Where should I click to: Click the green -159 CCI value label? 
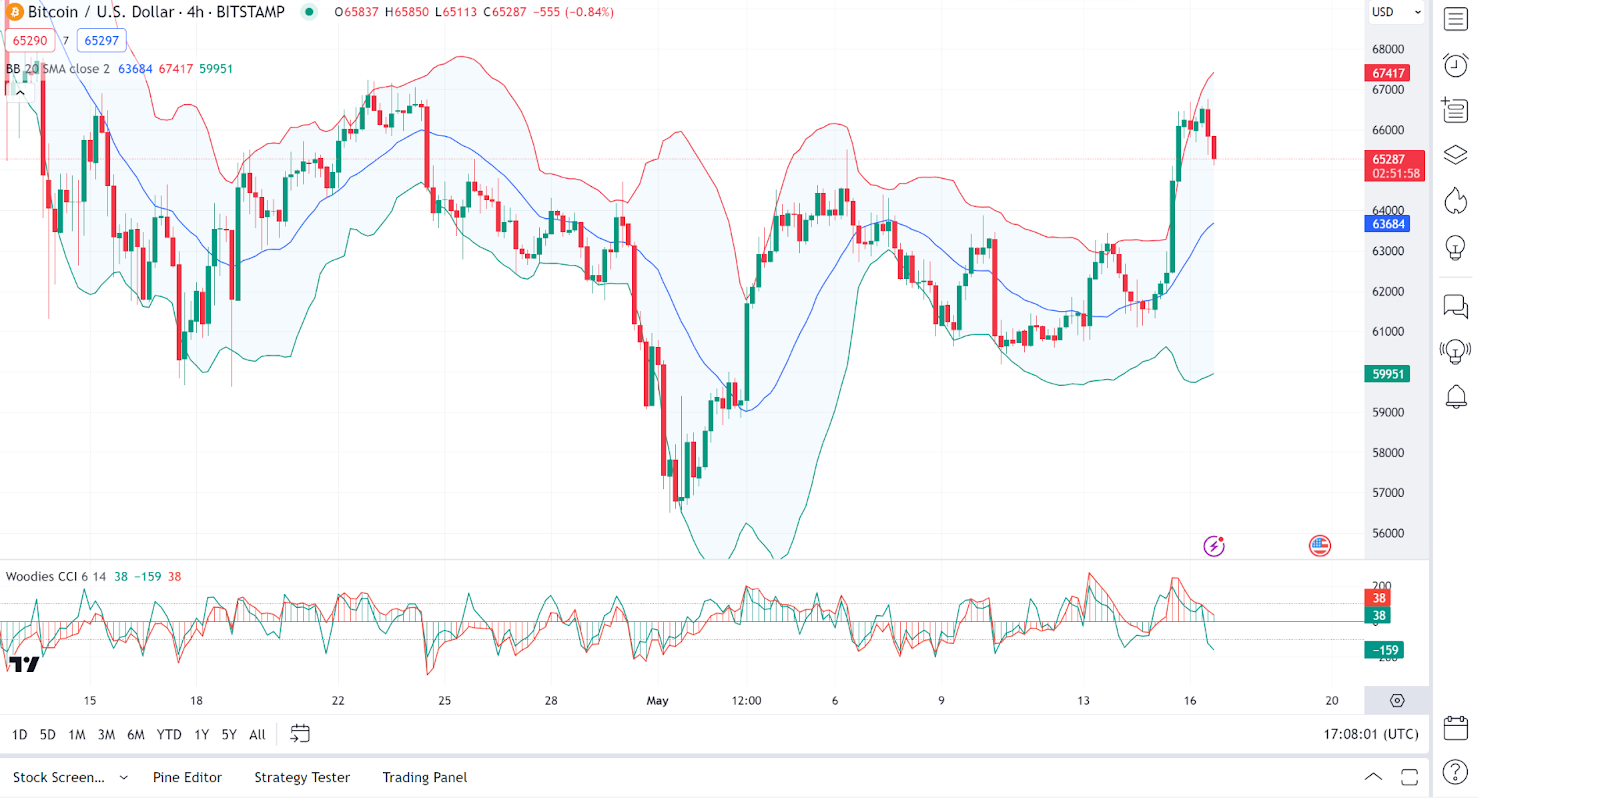pyautogui.click(x=1384, y=650)
